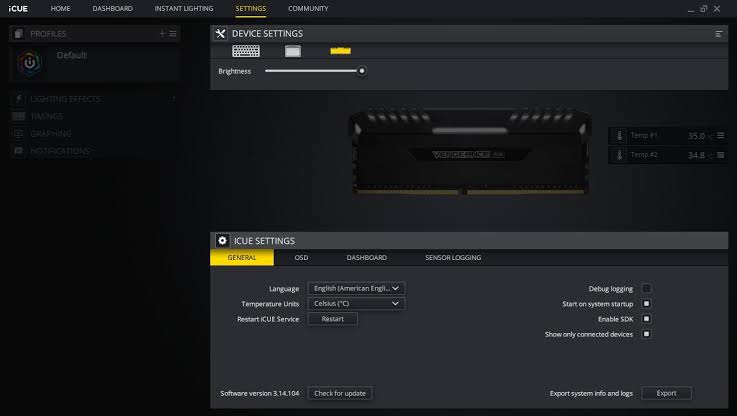The width and height of the screenshot is (737, 416).
Task: Click the Notifications chat icon
Action: tap(19, 151)
